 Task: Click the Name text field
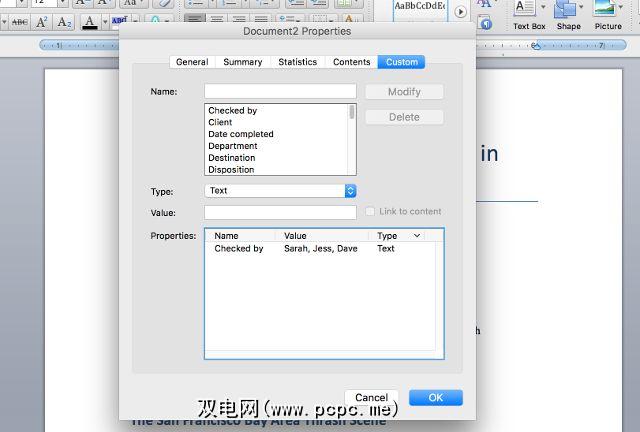point(280,91)
